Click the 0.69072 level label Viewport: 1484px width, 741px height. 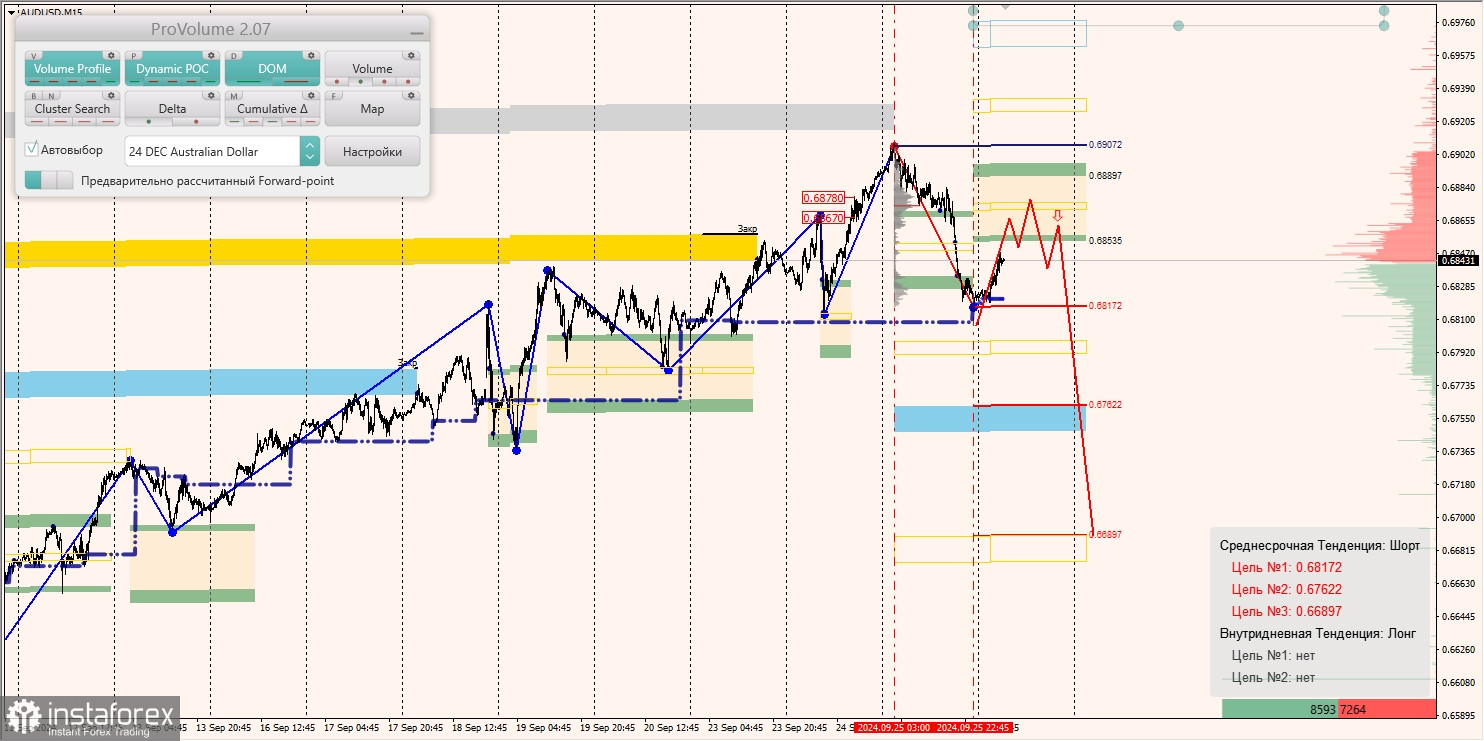[x=1105, y=145]
